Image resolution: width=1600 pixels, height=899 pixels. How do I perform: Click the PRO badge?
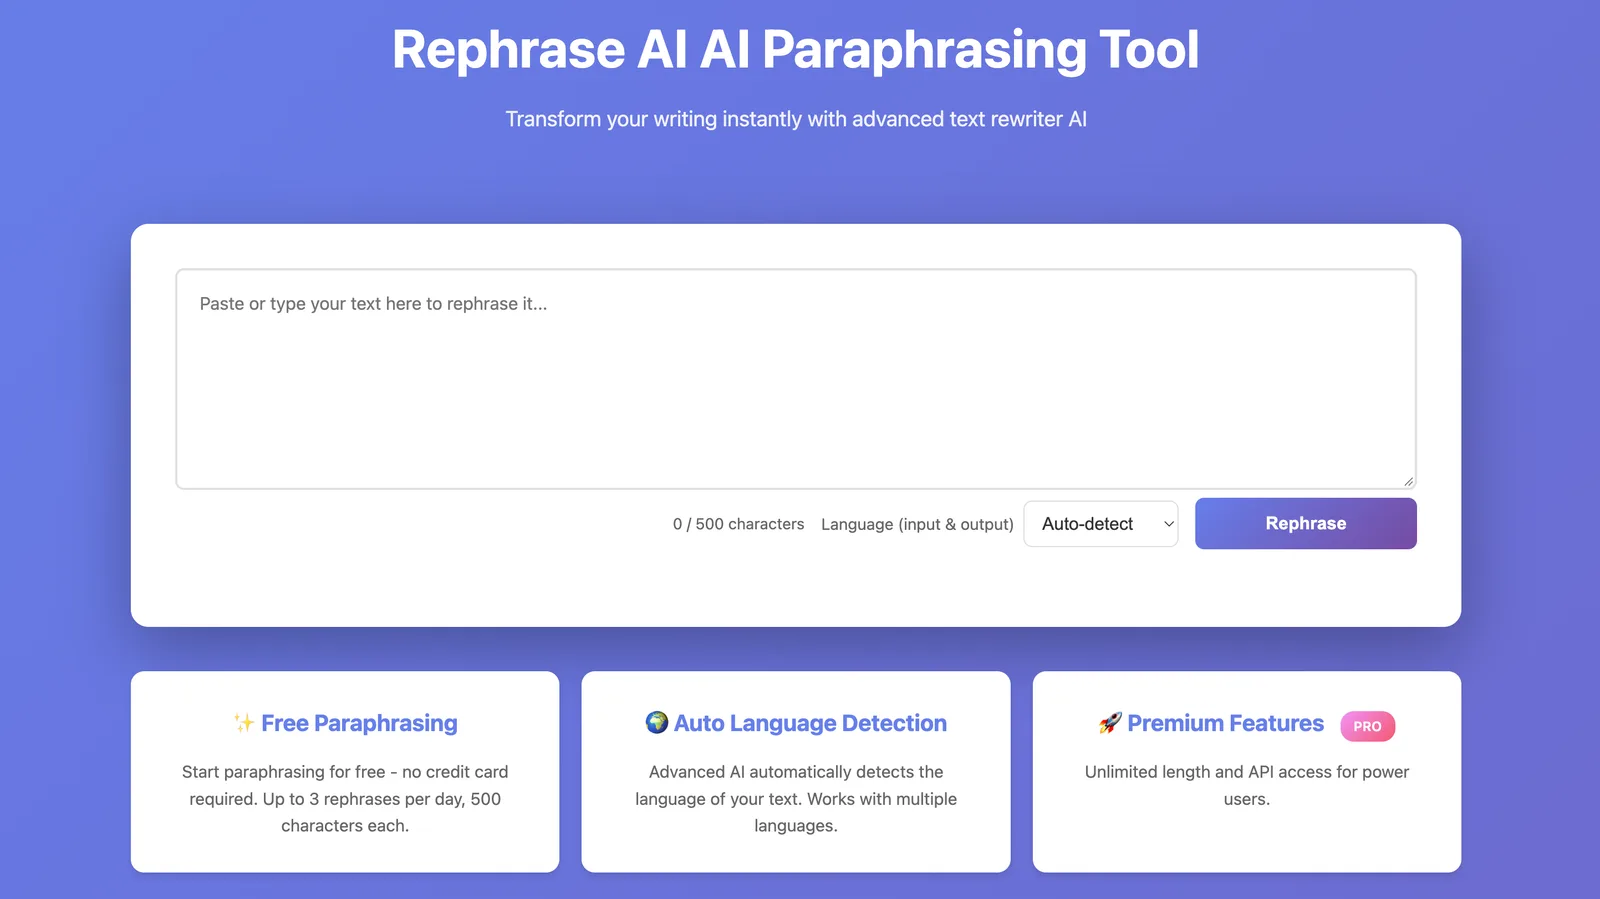(x=1367, y=726)
